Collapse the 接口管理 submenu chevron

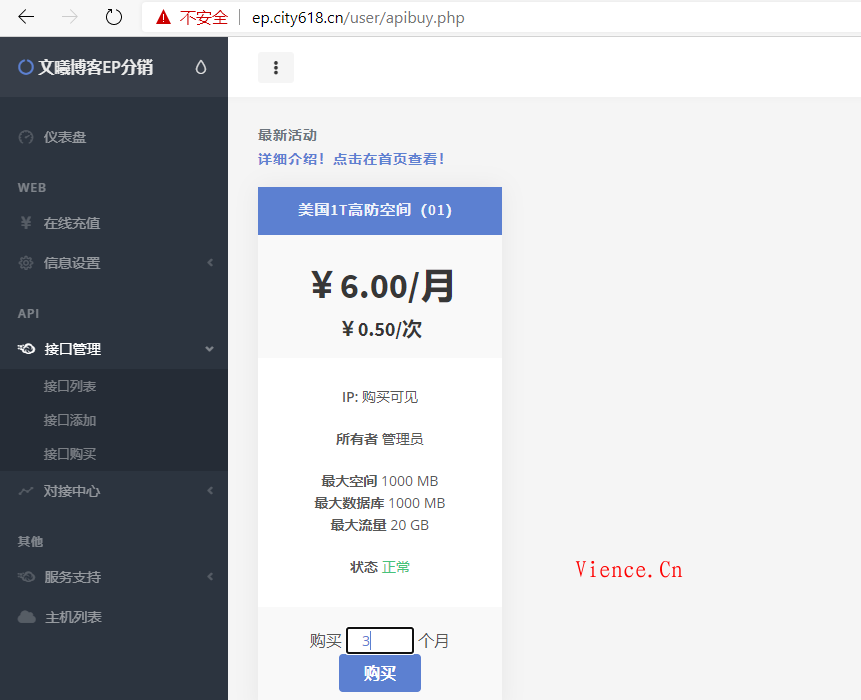(210, 349)
